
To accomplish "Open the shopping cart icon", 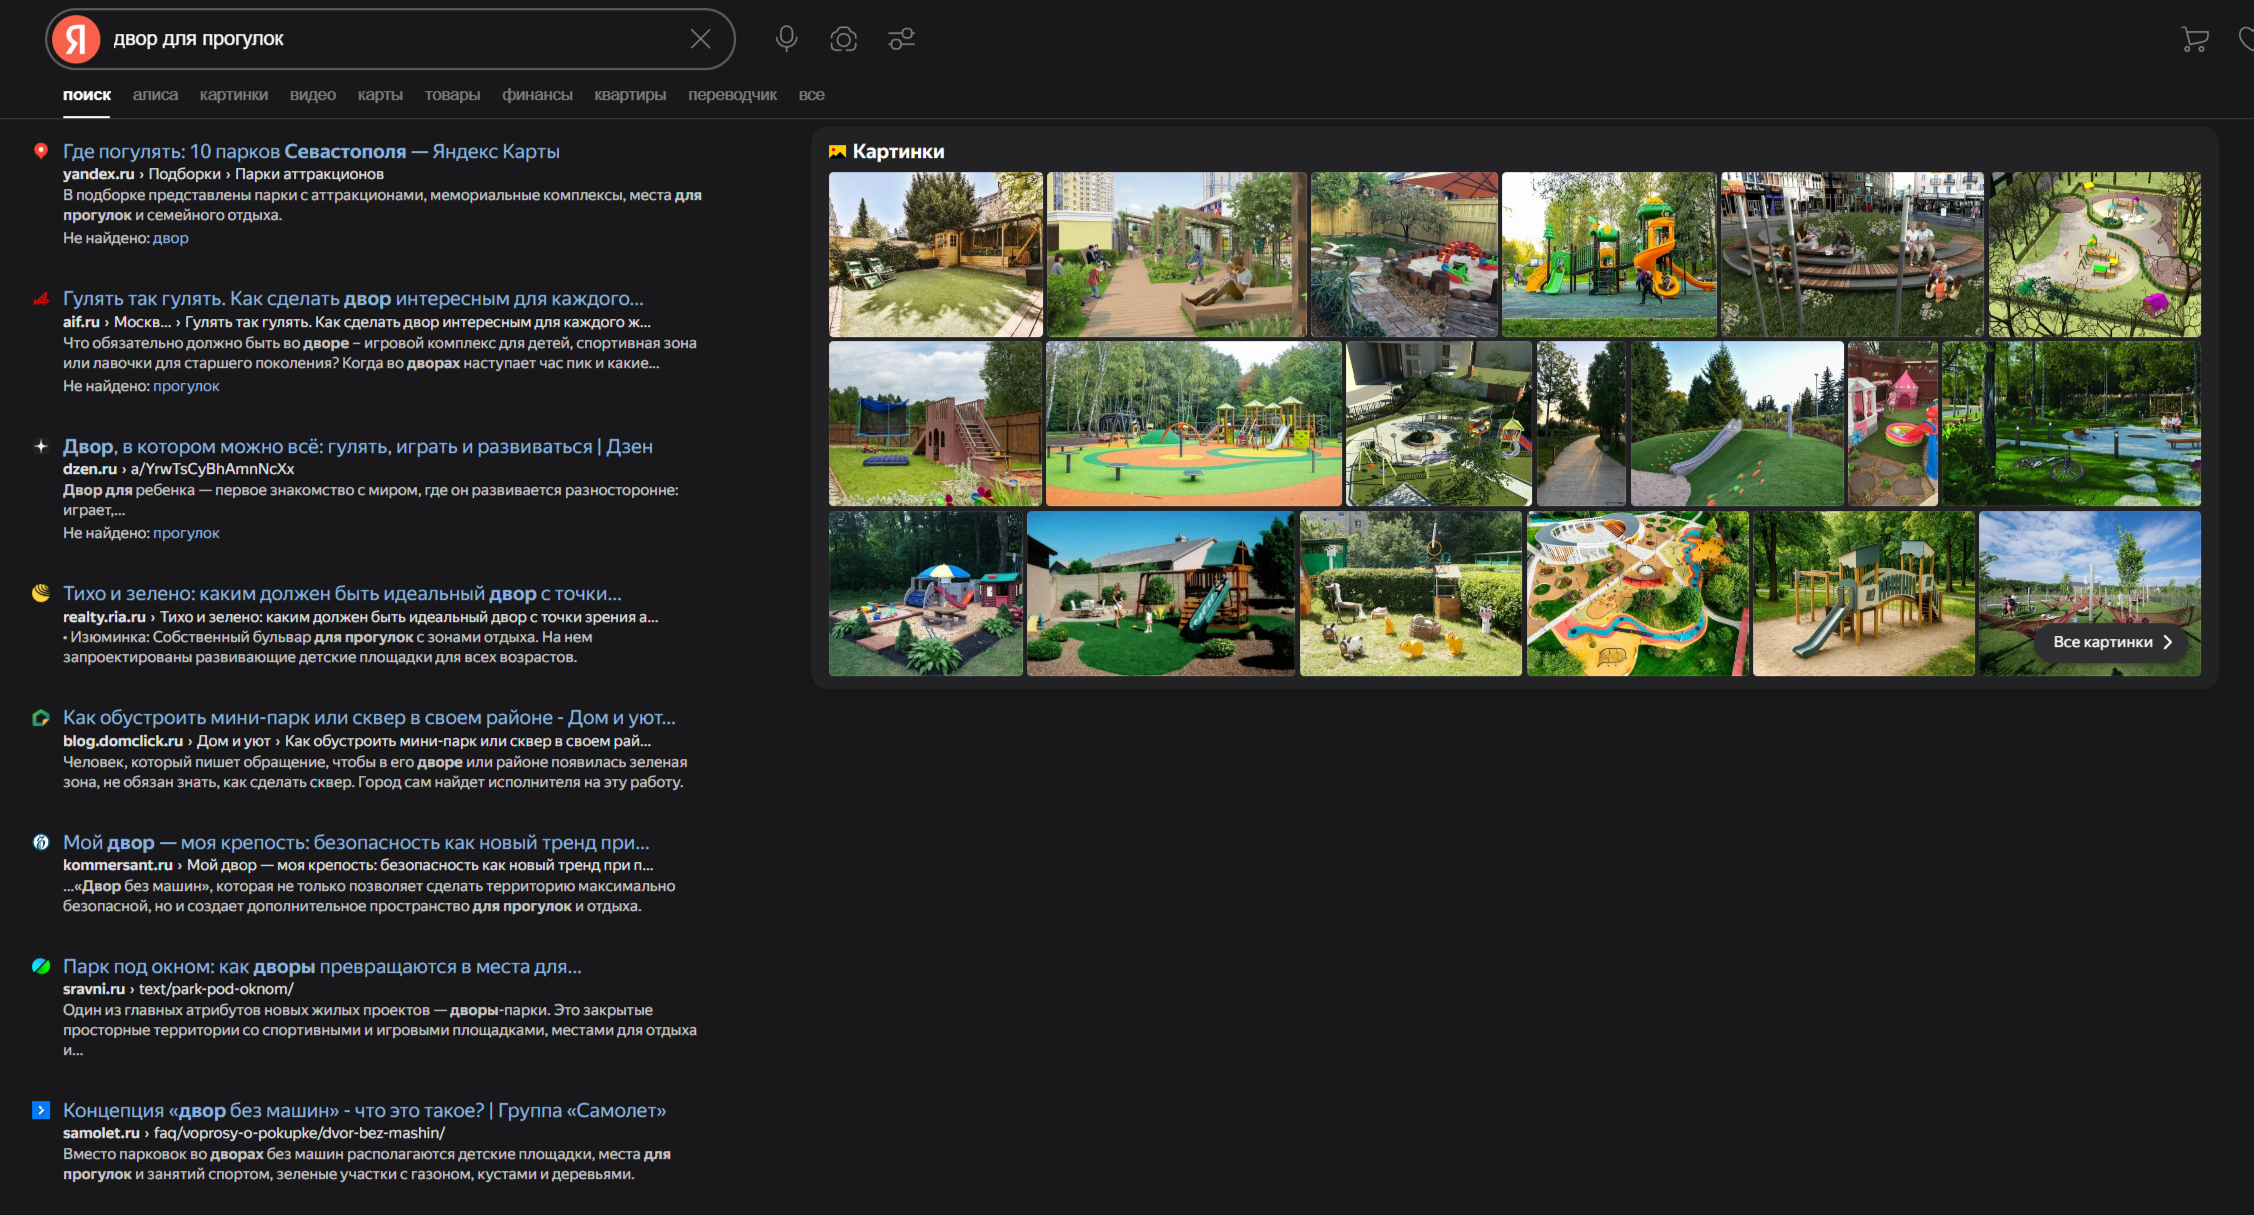I will point(2194,39).
